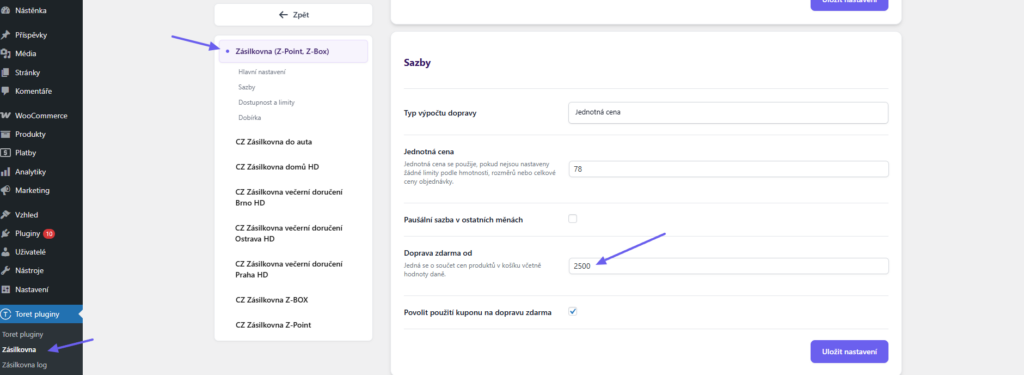Click the Toret pluginy T icon
This screenshot has width=1024, height=375.
click(6, 314)
